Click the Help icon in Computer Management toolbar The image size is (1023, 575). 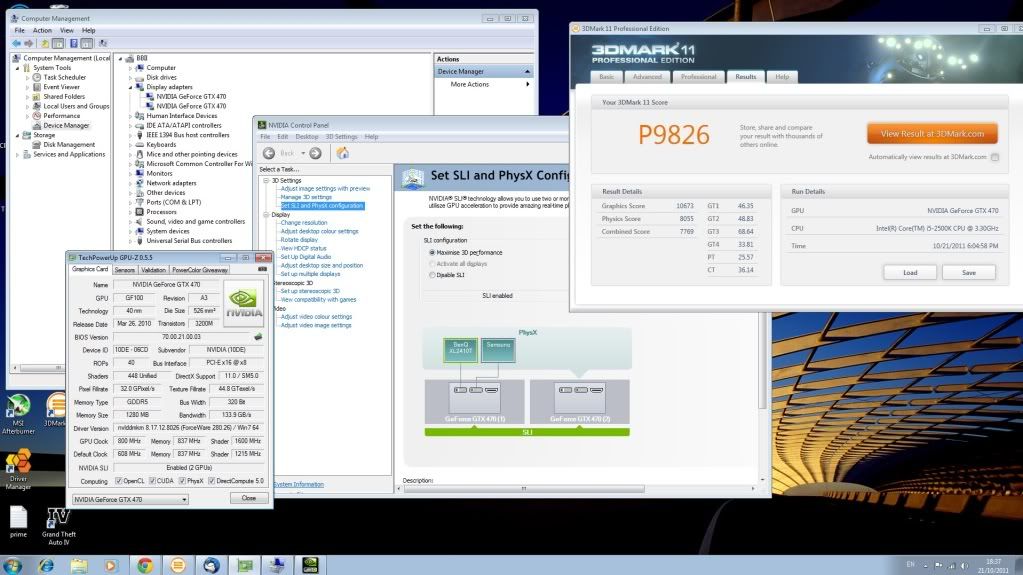pos(74,43)
